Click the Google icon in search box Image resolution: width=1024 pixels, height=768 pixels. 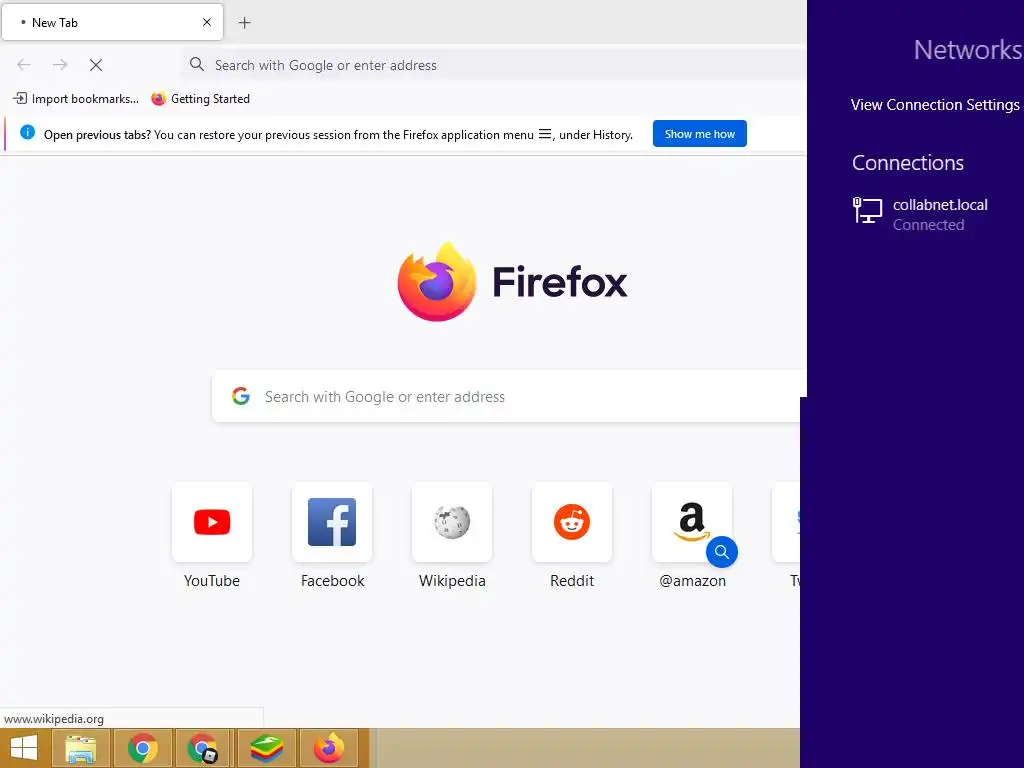pos(241,396)
